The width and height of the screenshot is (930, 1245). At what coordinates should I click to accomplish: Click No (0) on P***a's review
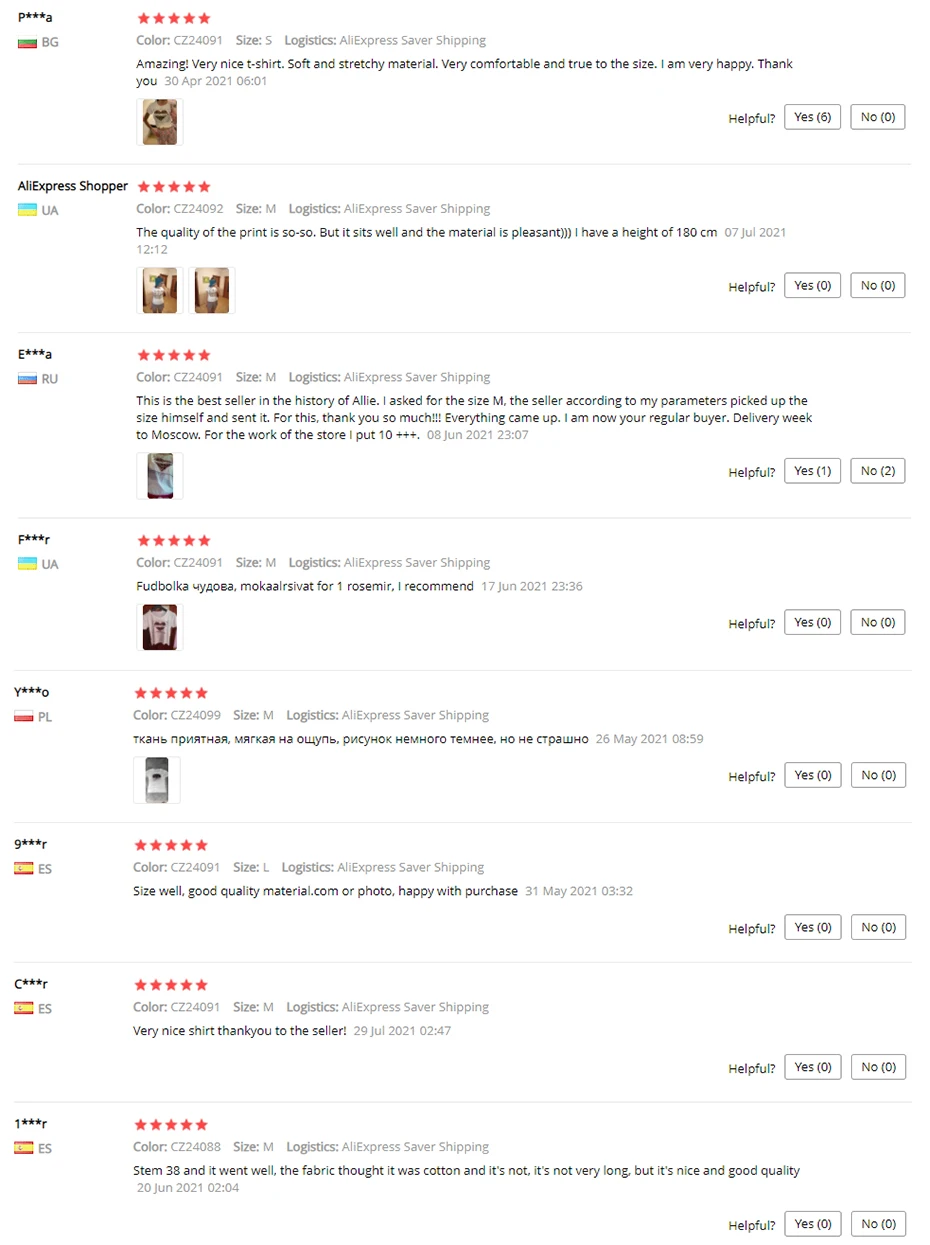(878, 117)
